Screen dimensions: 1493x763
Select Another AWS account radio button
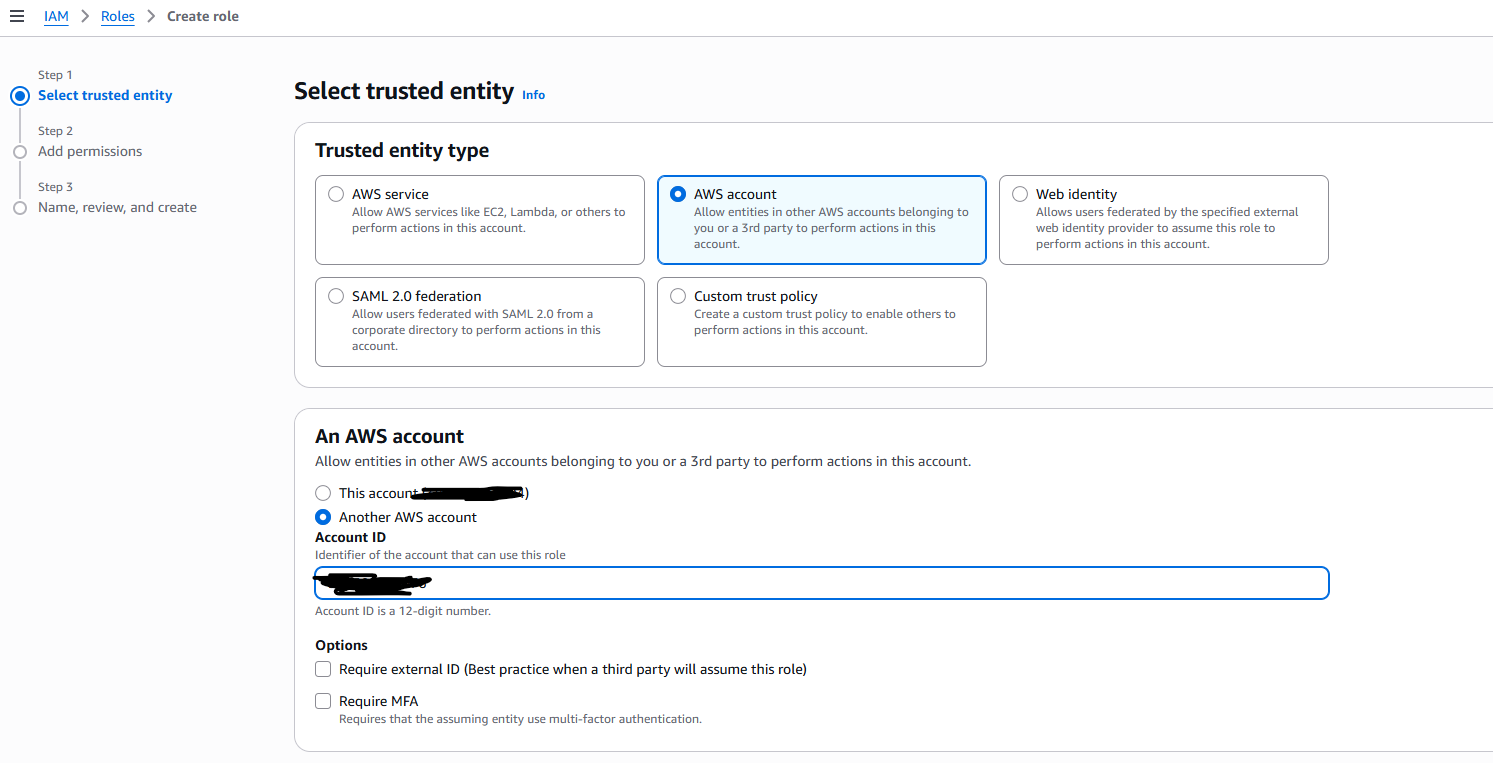[x=323, y=517]
